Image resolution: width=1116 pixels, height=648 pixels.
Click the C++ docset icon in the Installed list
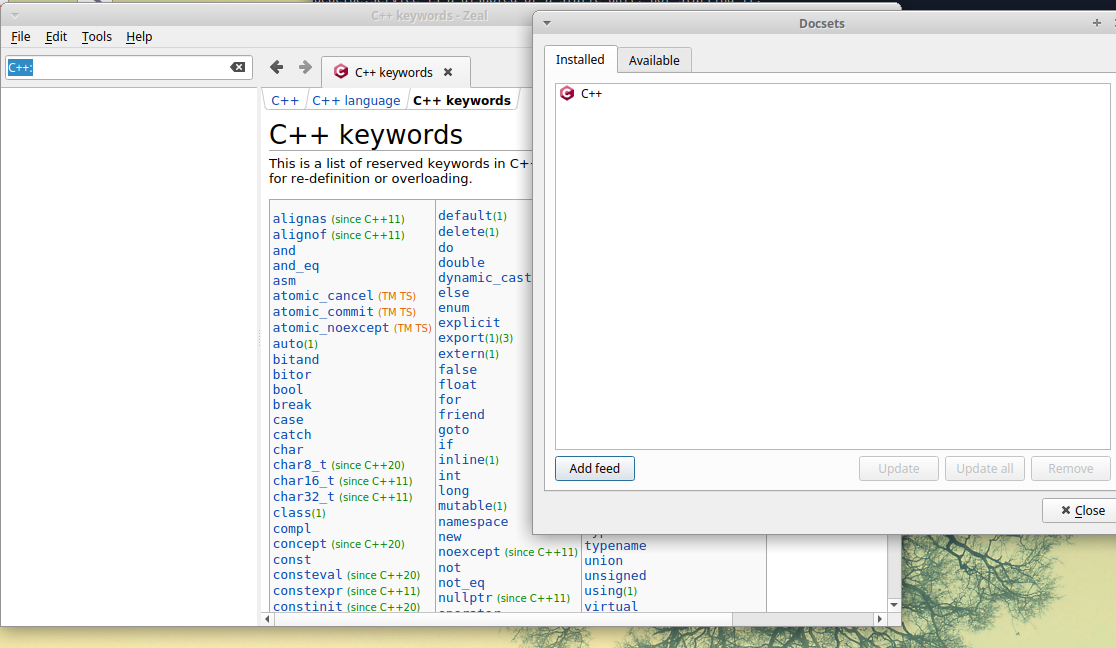(567, 93)
